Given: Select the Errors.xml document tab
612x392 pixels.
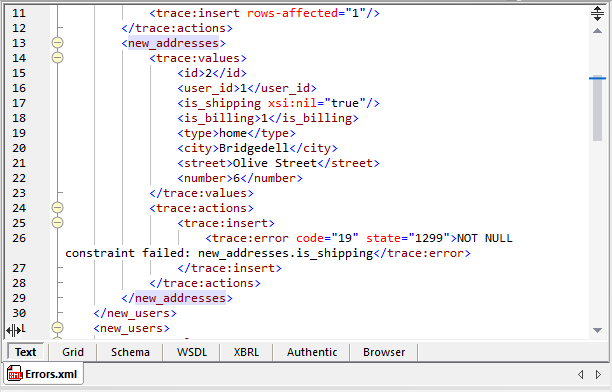Looking at the screenshot, I should click(x=43, y=374).
